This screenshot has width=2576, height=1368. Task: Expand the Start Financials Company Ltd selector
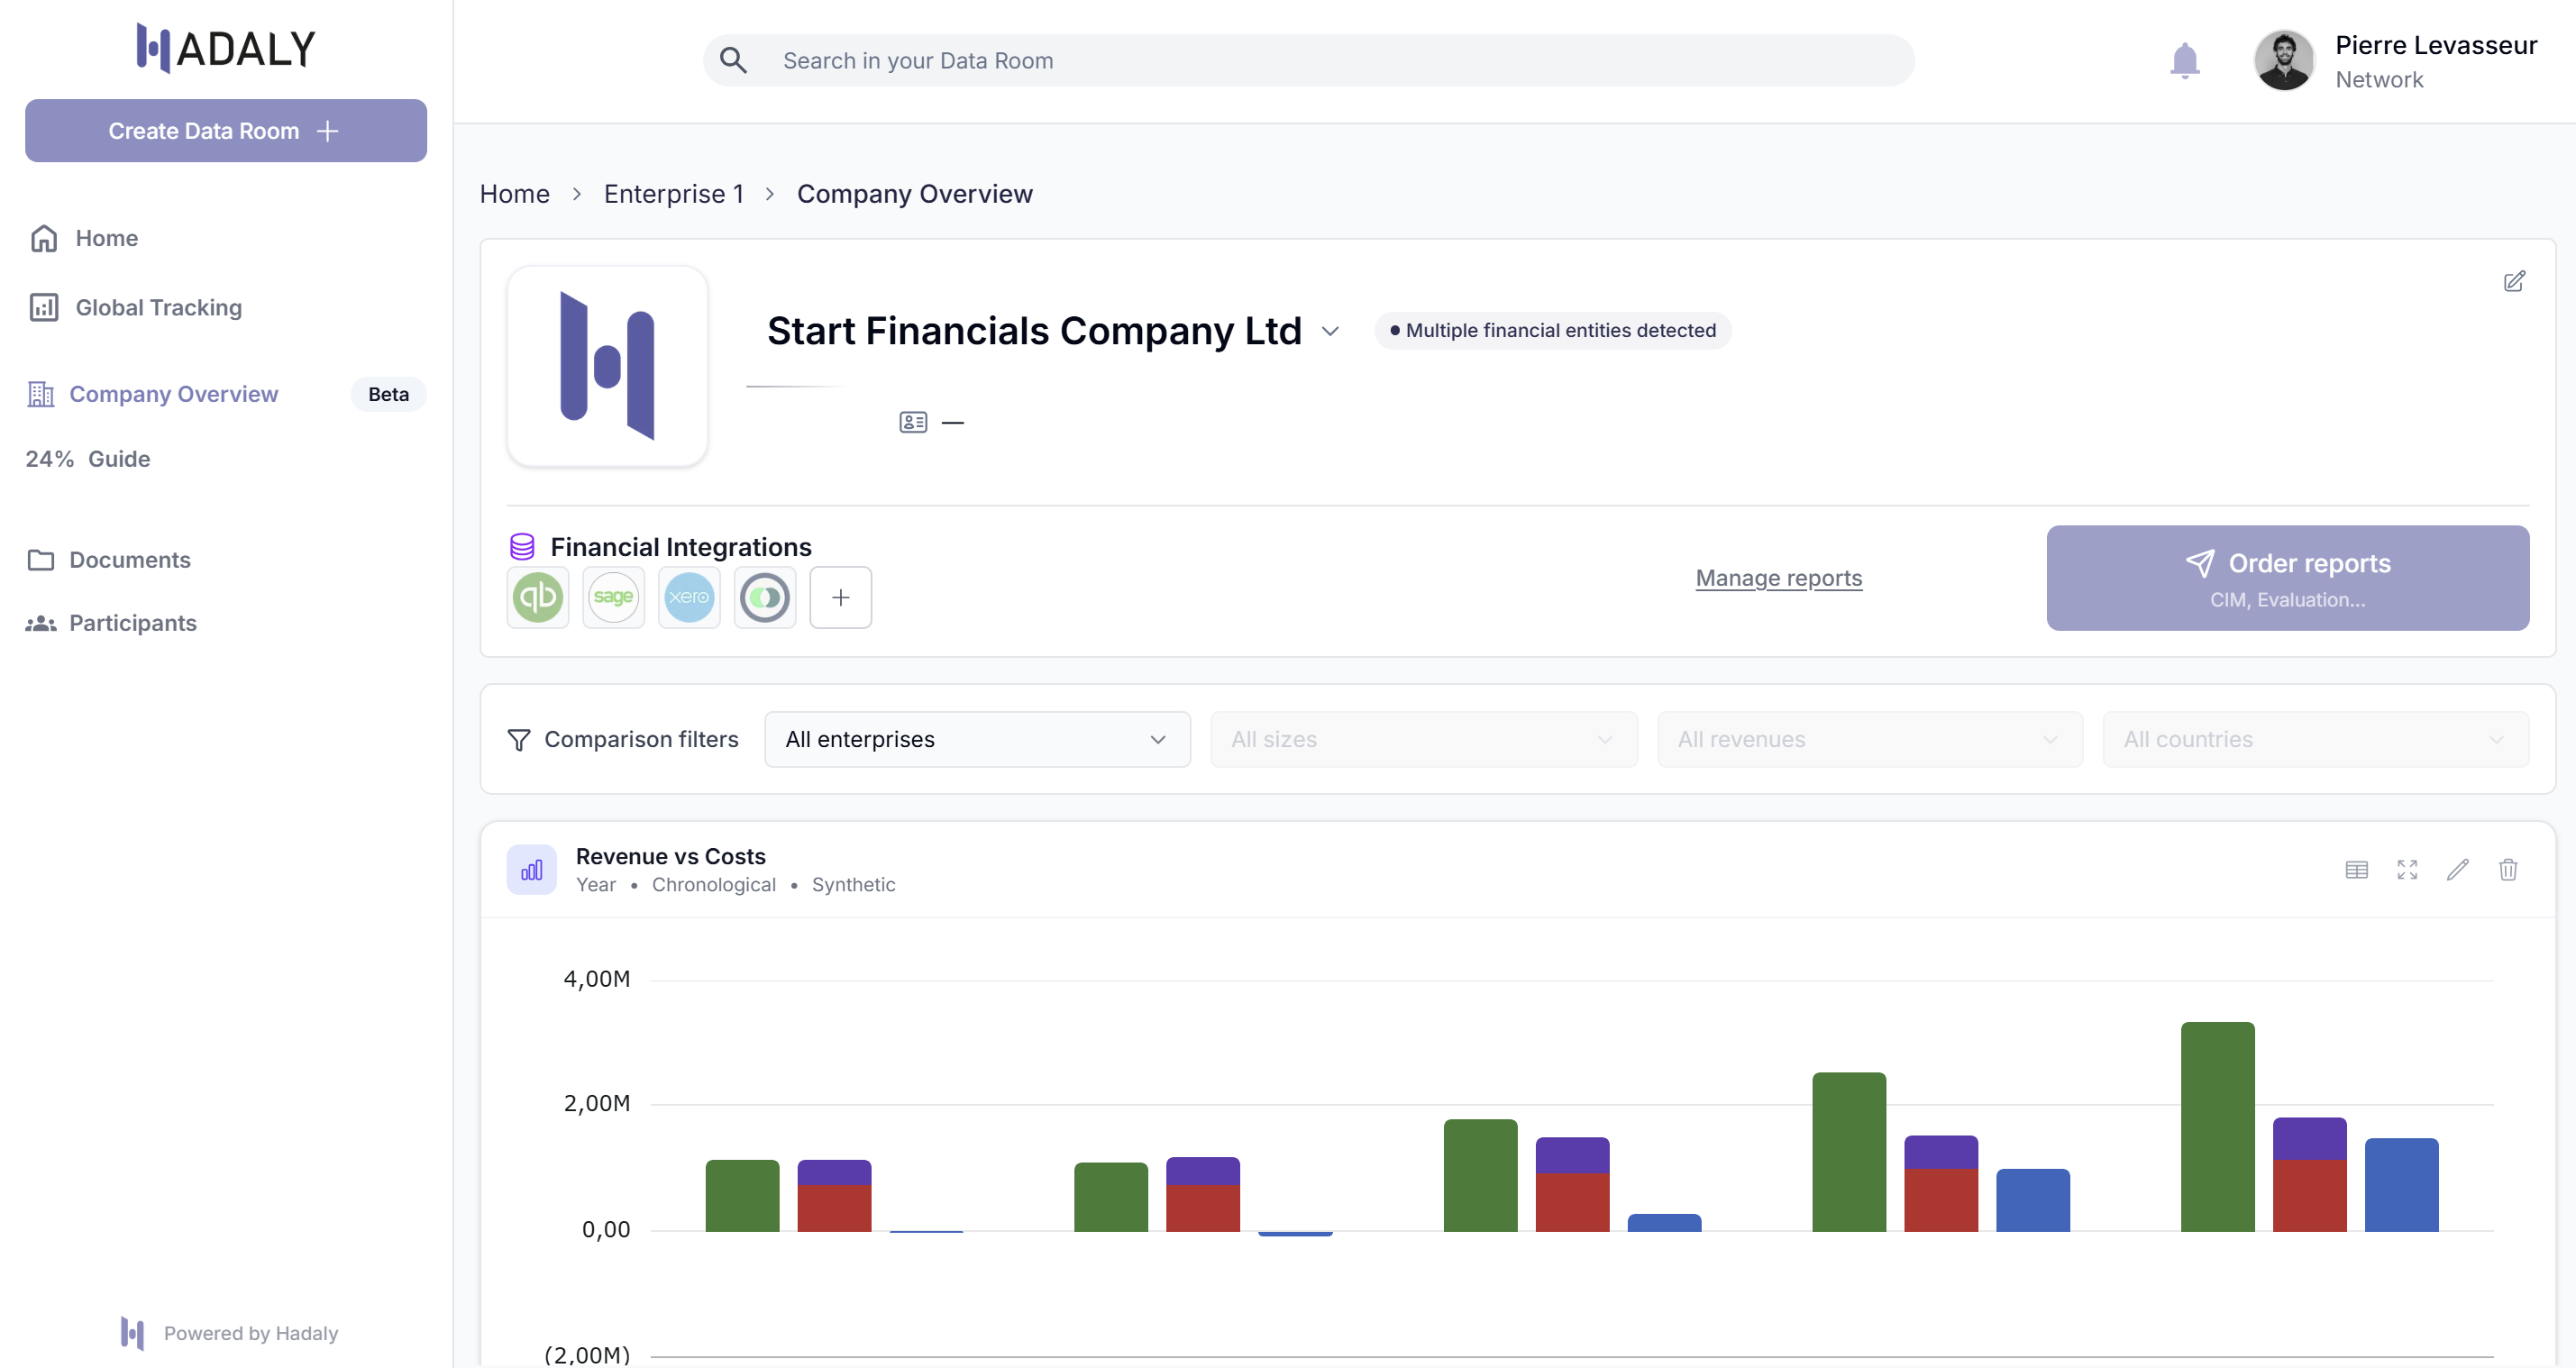pos(1330,331)
